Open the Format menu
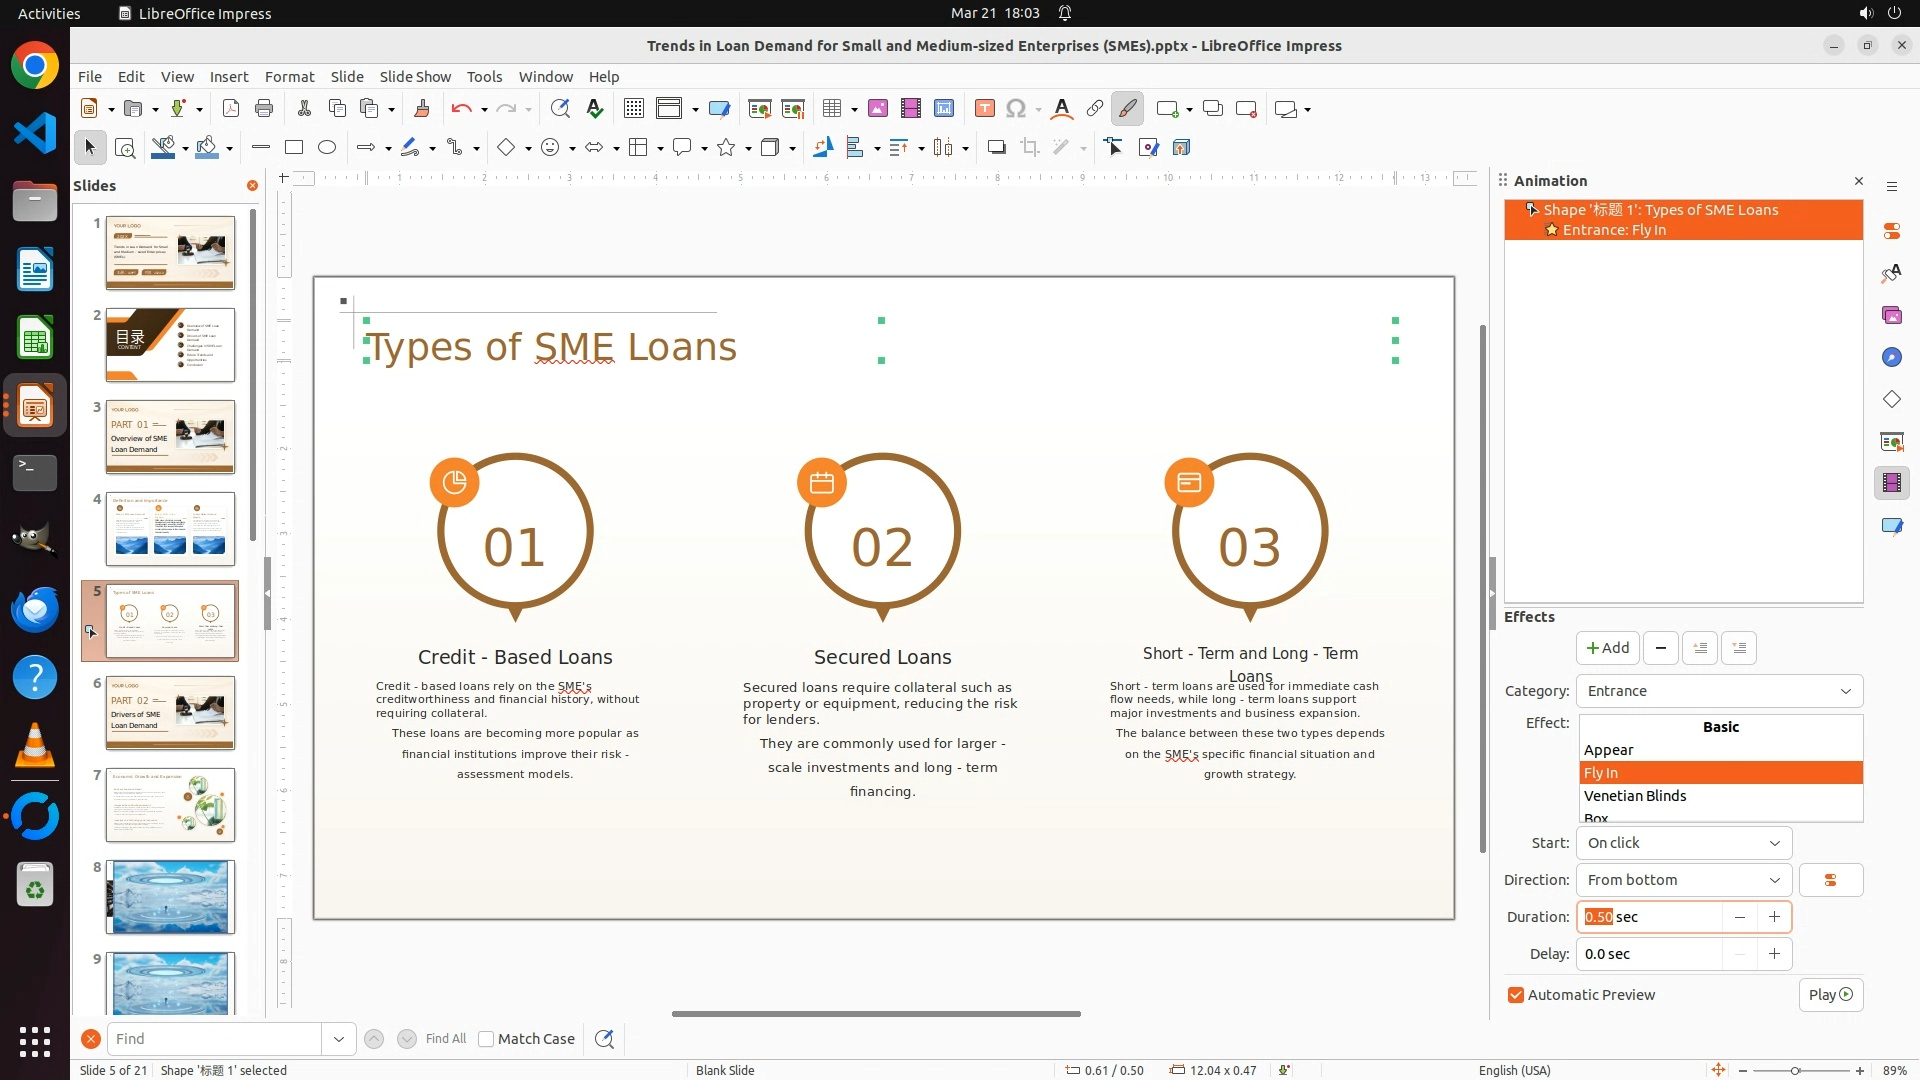This screenshot has width=1920, height=1080. [289, 77]
